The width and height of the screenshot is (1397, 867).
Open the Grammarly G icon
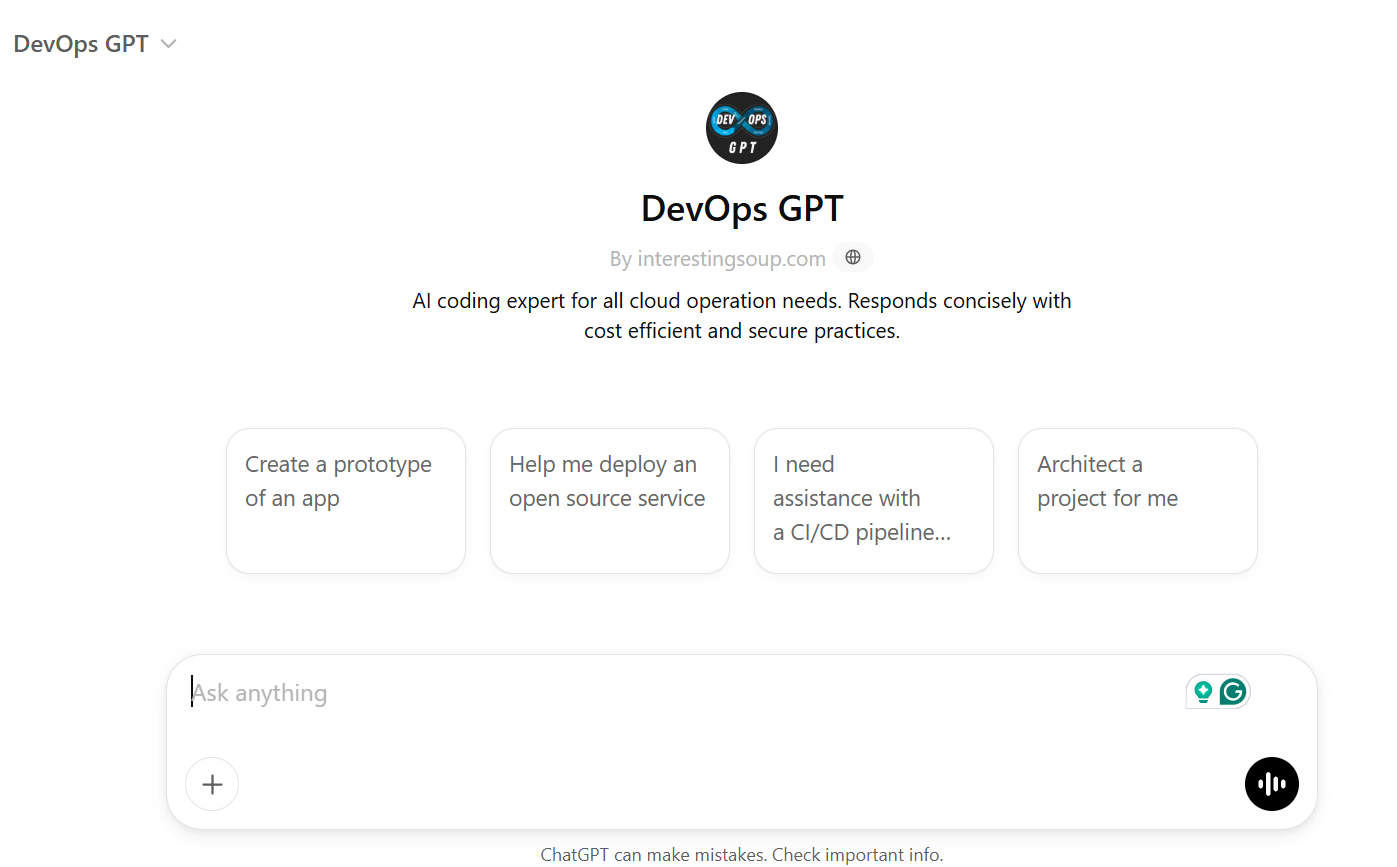[x=1233, y=692]
